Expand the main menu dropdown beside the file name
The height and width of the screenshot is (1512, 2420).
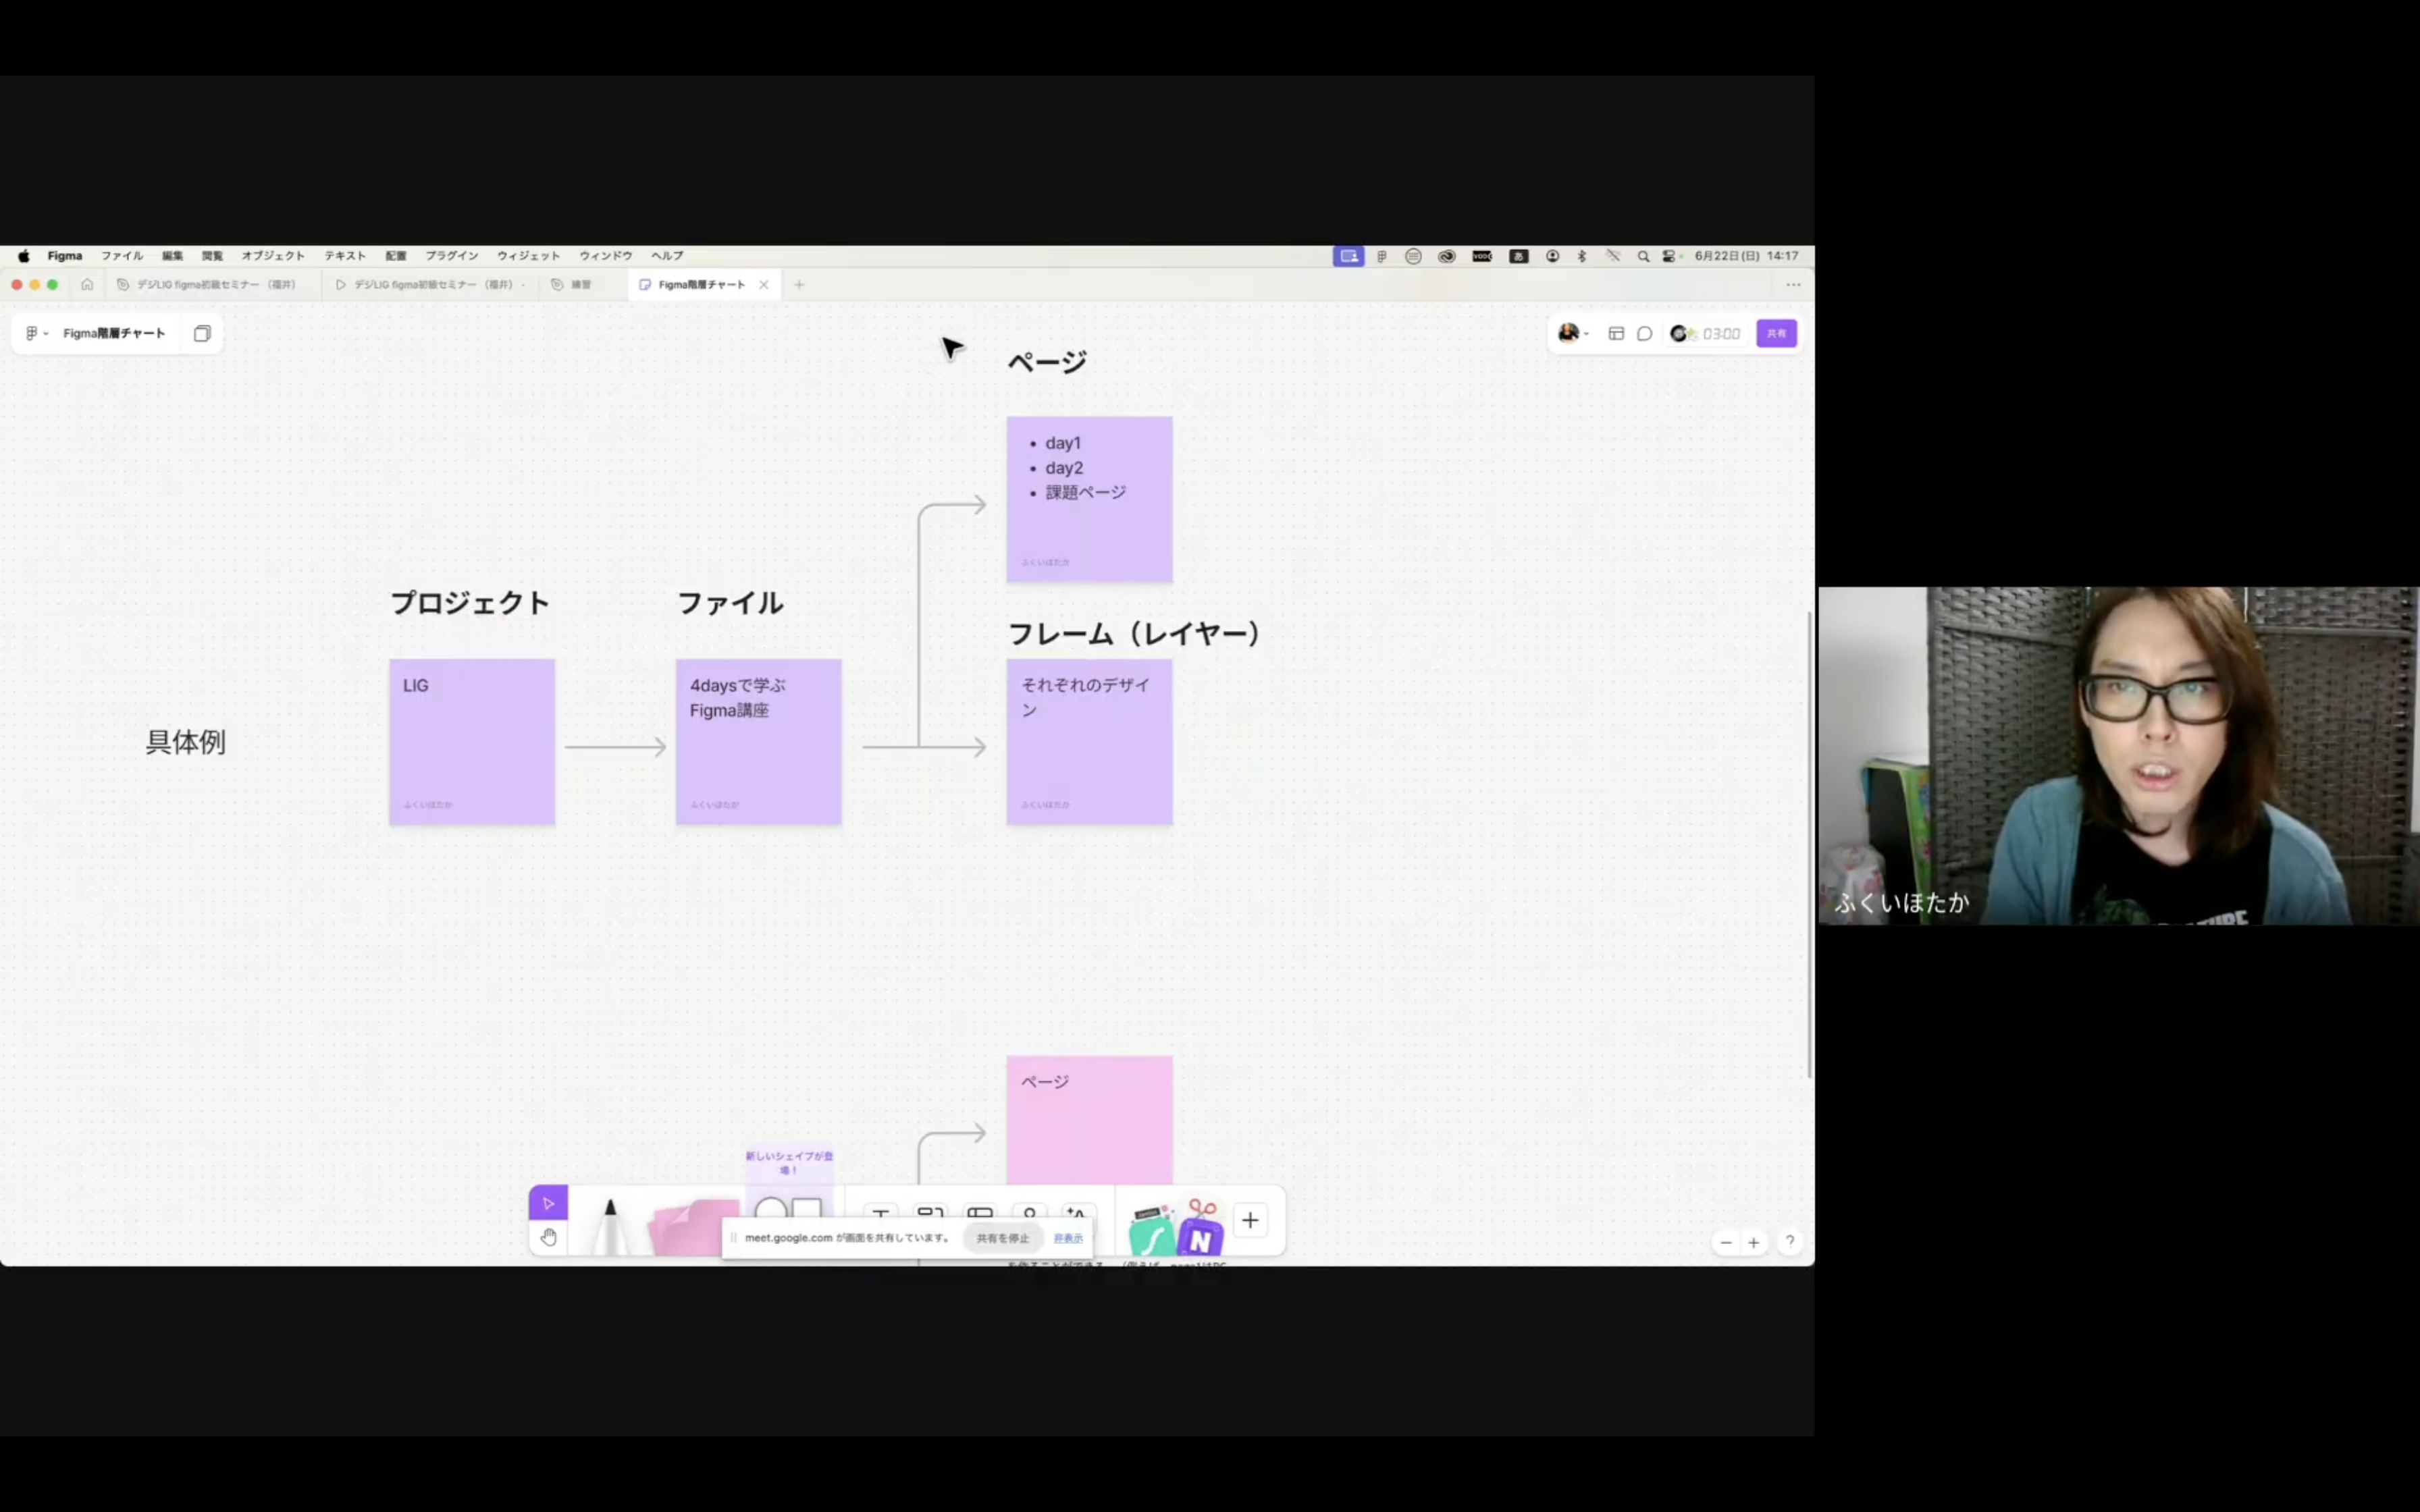tap(36, 334)
